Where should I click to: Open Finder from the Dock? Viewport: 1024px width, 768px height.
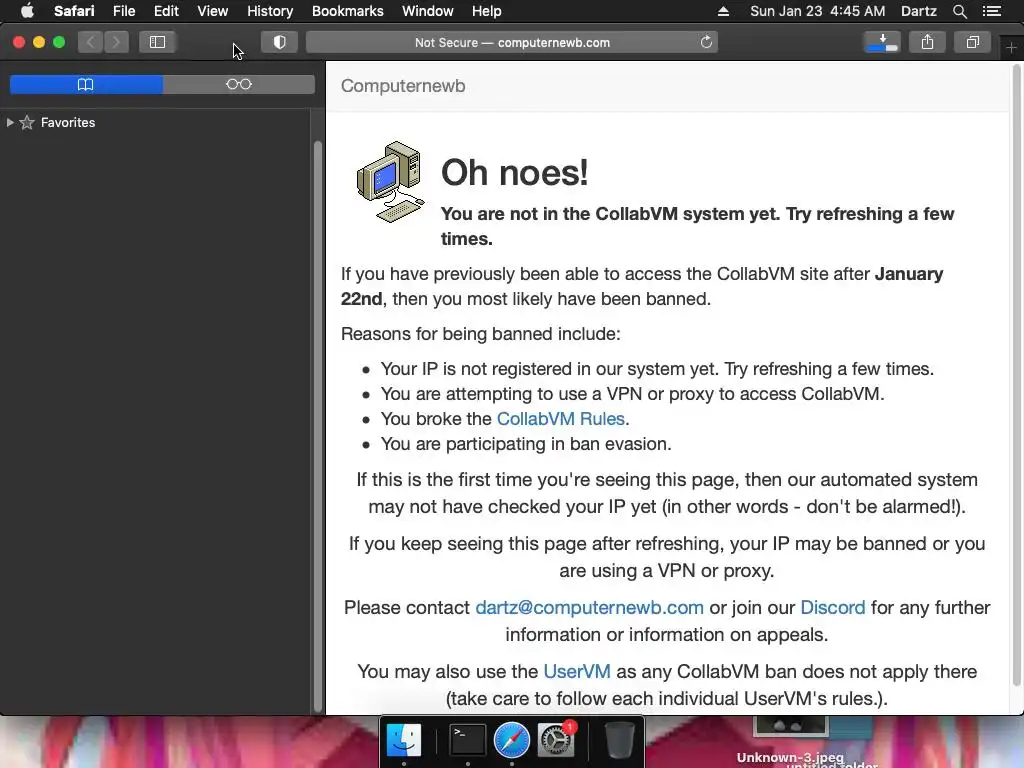click(x=404, y=740)
